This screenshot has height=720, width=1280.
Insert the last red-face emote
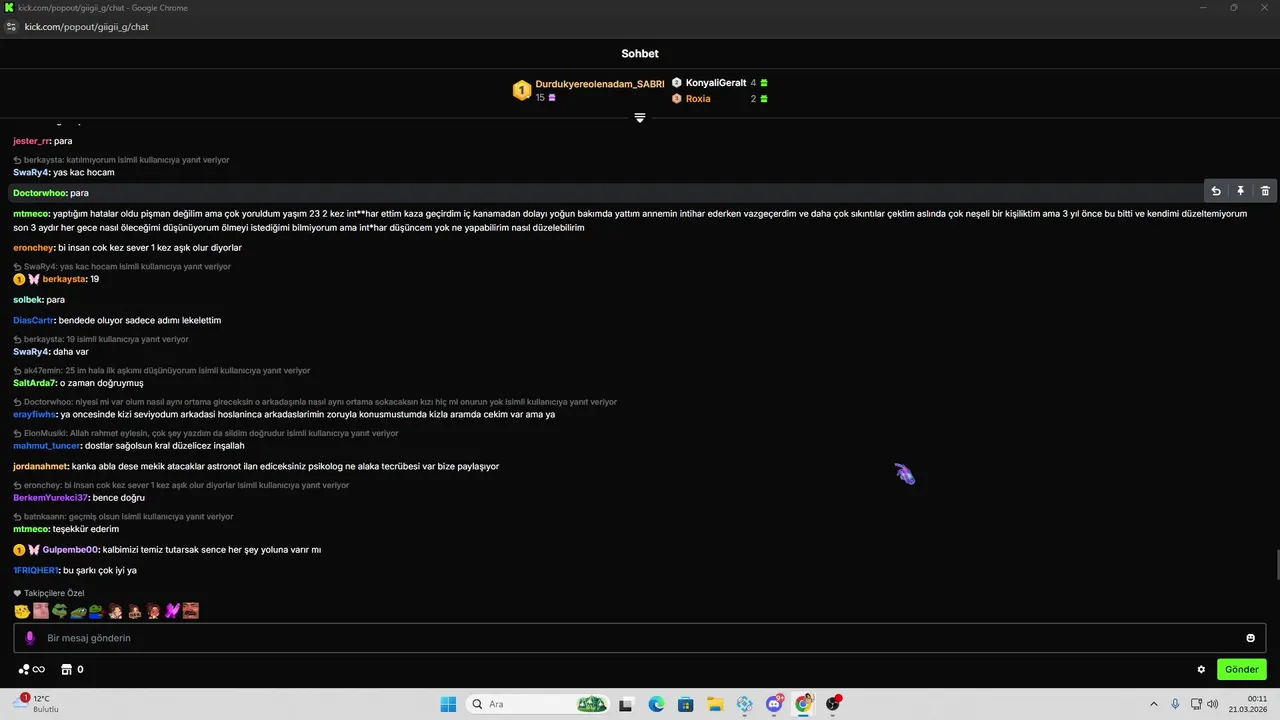coord(191,611)
